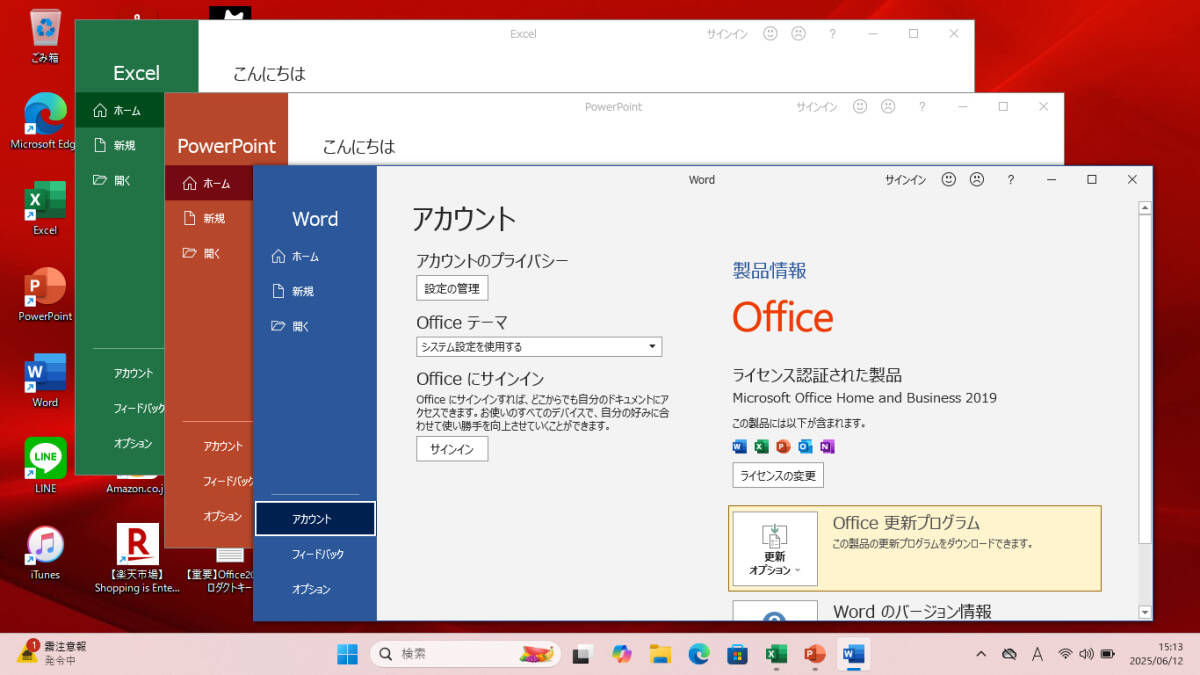This screenshot has height=675, width=1200.
Task: Open File Explorer from the taskbar
Action: [x=660, y=654]
